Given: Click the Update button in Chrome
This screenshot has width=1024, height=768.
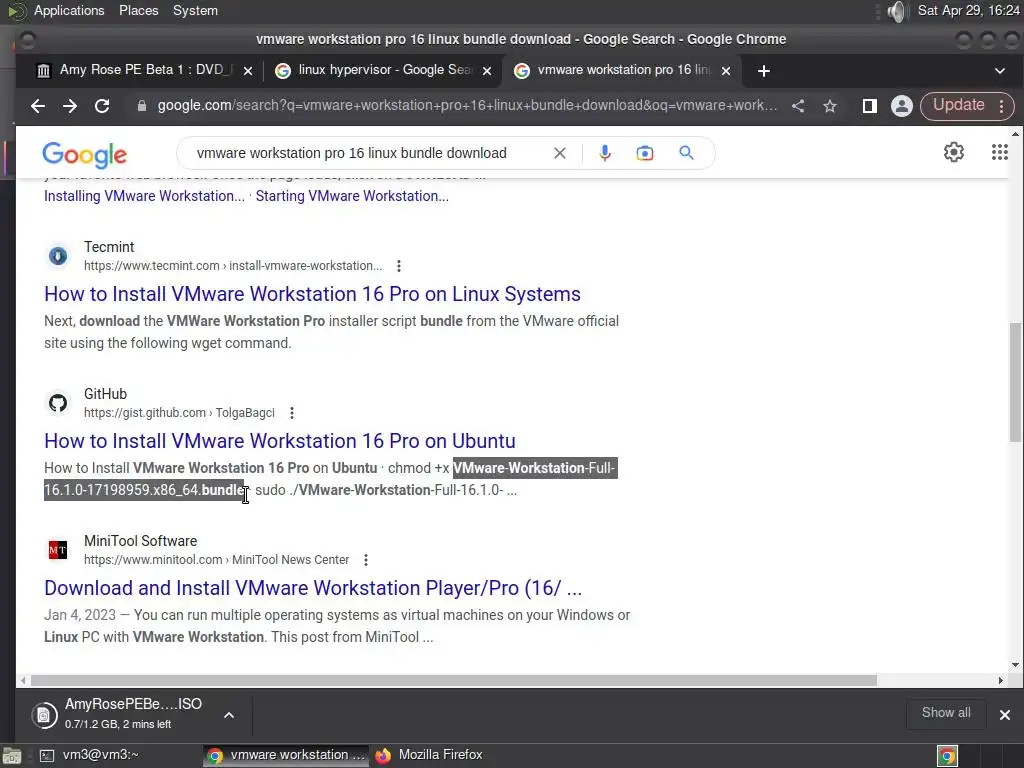Looking at the screenshot, I should tap(958, 105).
